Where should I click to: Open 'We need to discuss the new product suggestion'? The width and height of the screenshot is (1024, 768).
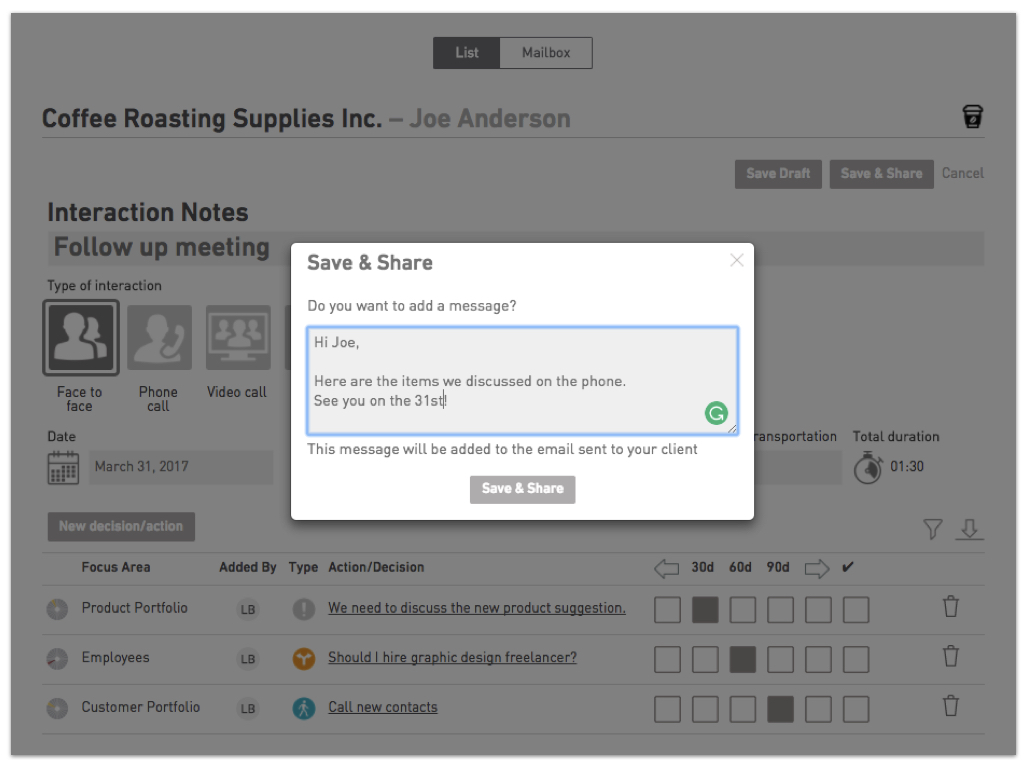tap(477, 608)
